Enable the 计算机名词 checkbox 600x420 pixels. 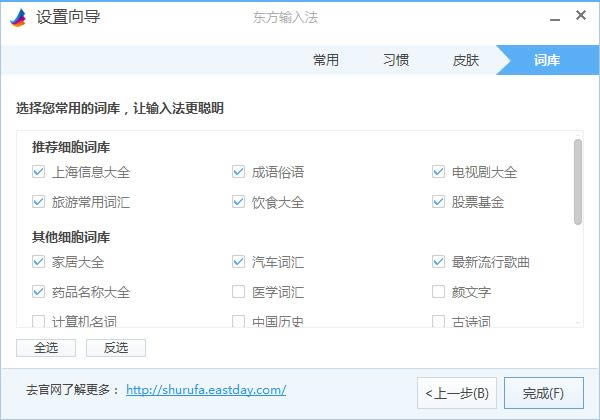pos(38,321)
